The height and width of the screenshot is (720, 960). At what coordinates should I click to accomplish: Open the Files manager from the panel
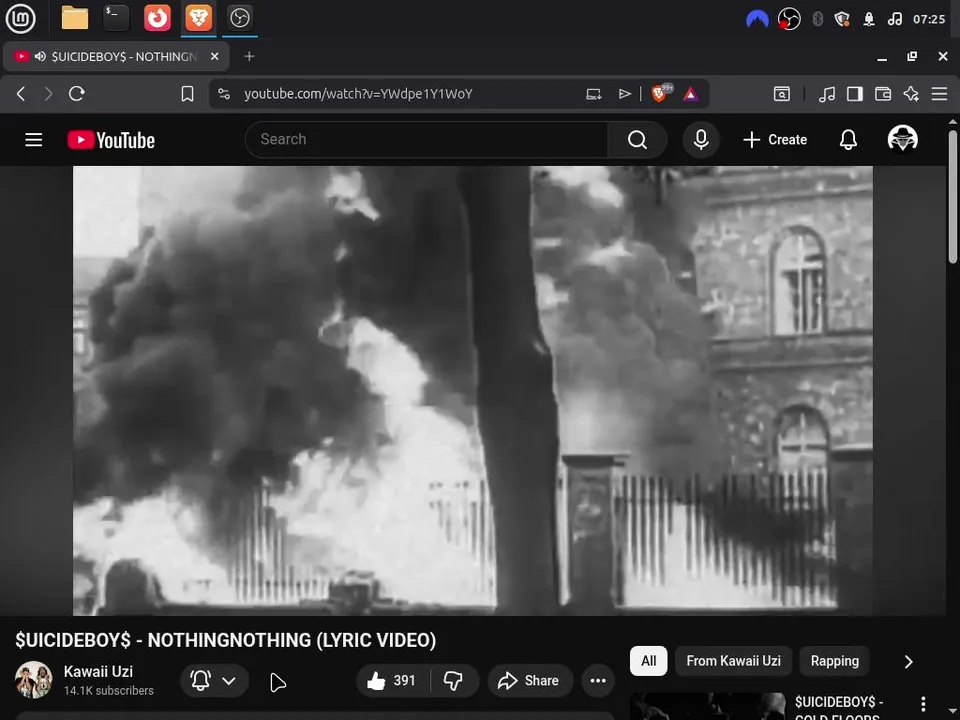pyautogui.click(x=75, y=18)
